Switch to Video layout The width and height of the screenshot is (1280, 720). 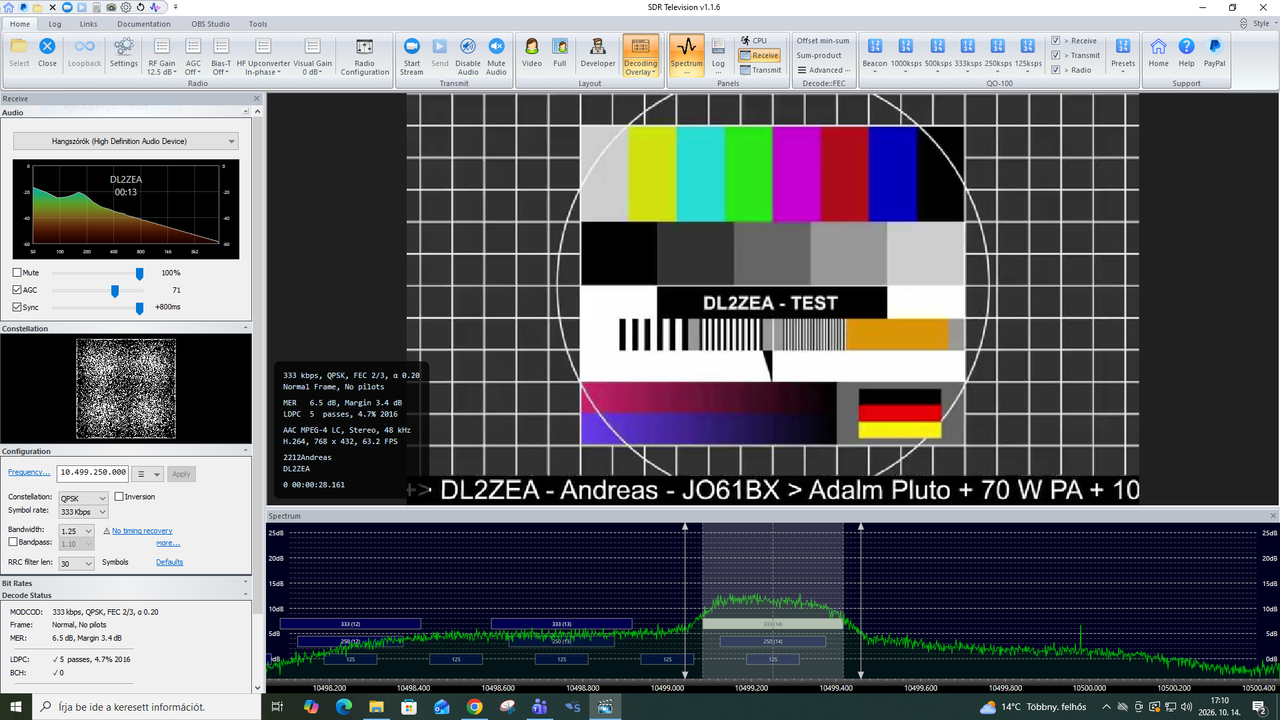point(532,53)
